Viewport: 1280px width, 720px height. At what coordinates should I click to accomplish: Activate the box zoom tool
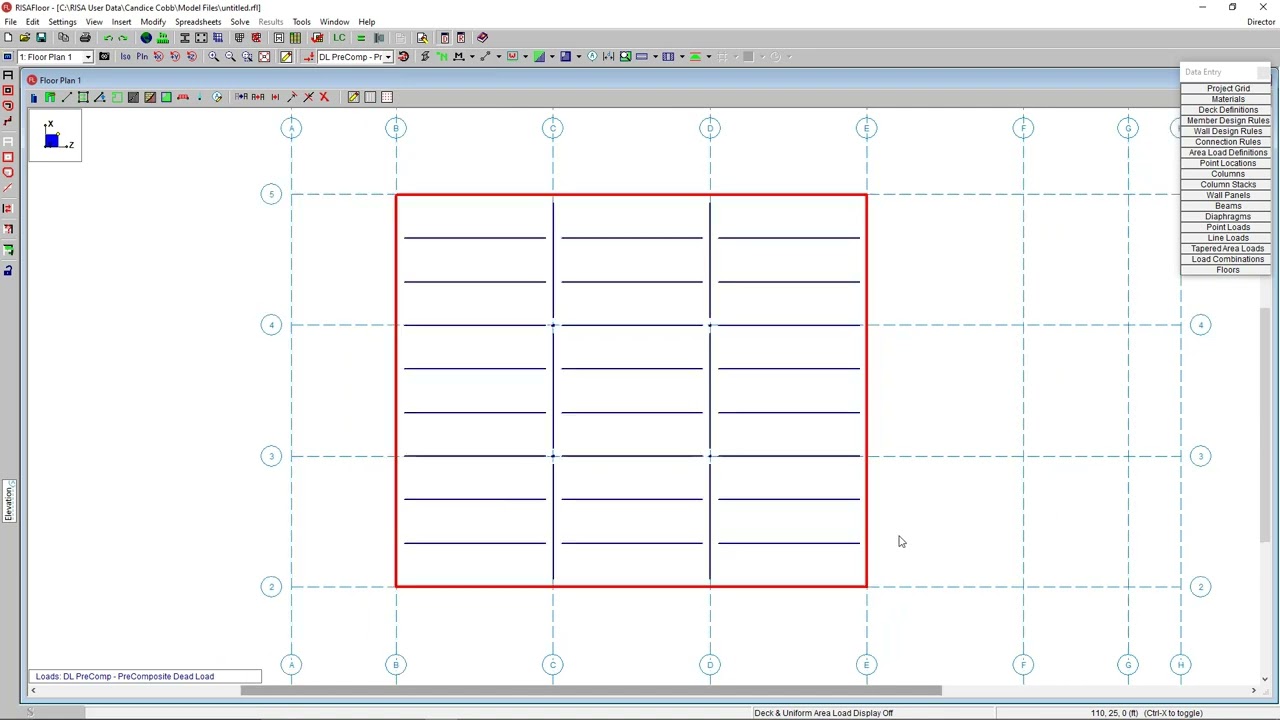coord(247,57)
